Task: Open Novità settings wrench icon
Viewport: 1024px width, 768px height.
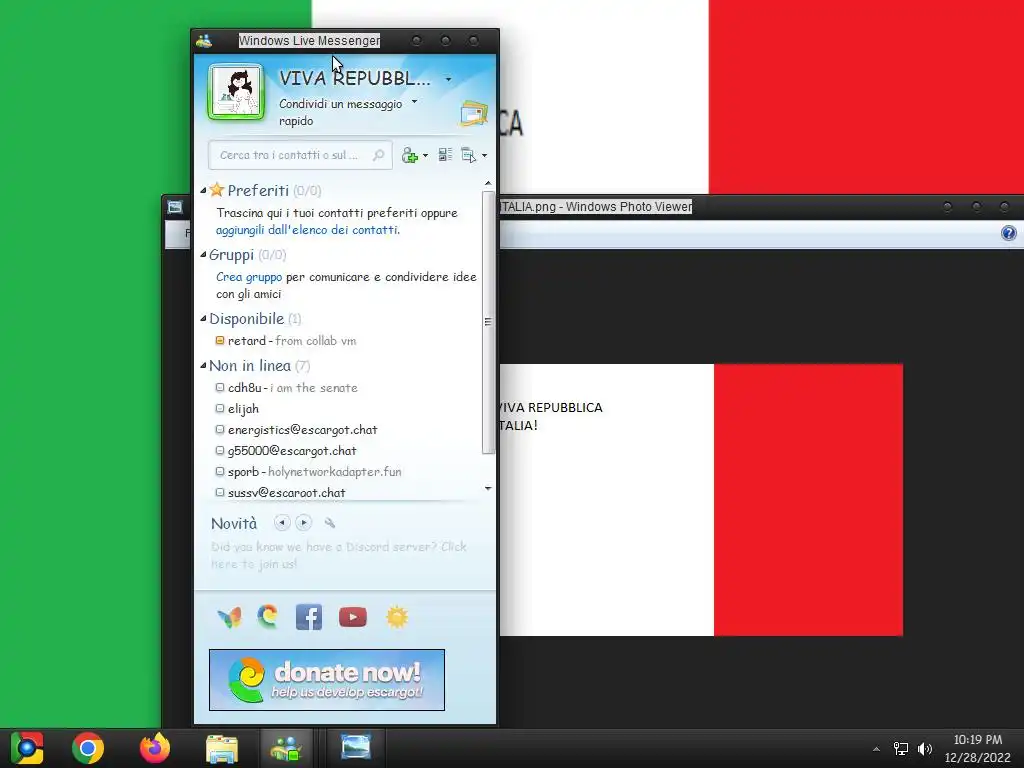Action: (x=330, y=523)
